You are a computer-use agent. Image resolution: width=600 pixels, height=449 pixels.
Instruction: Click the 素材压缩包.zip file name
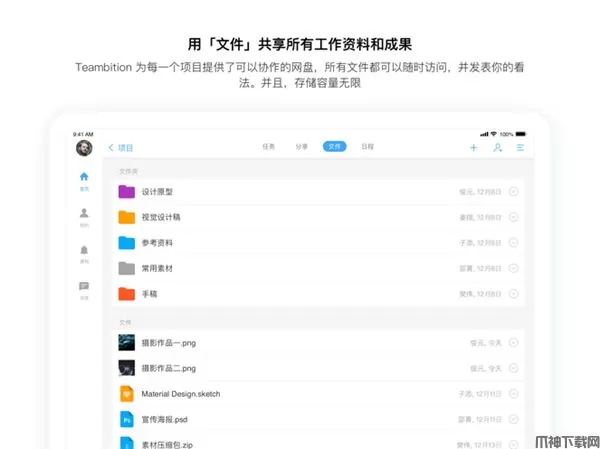(167, 445)
